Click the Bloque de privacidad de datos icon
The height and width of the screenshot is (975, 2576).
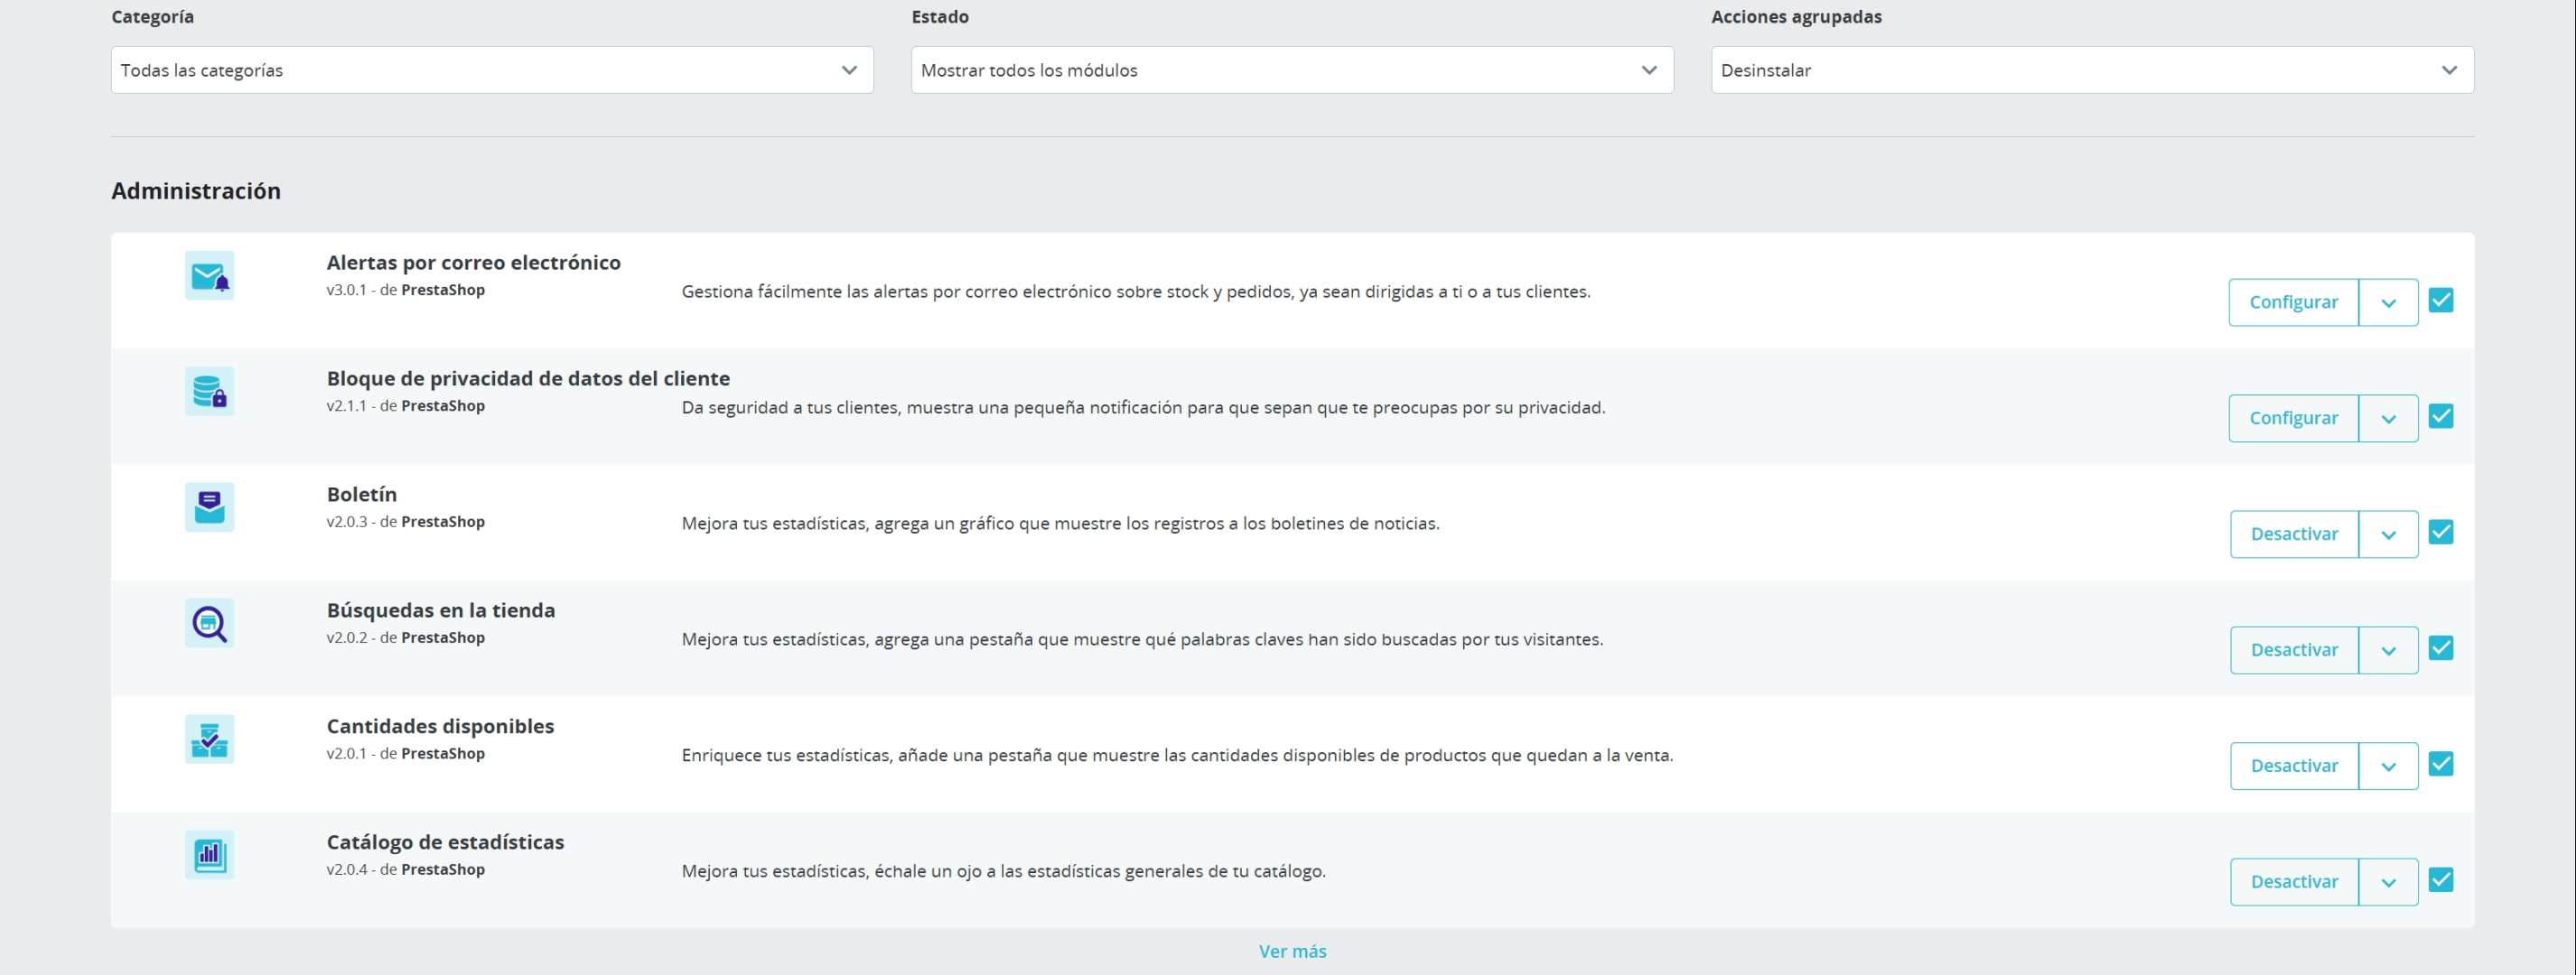tap(209, 391)
